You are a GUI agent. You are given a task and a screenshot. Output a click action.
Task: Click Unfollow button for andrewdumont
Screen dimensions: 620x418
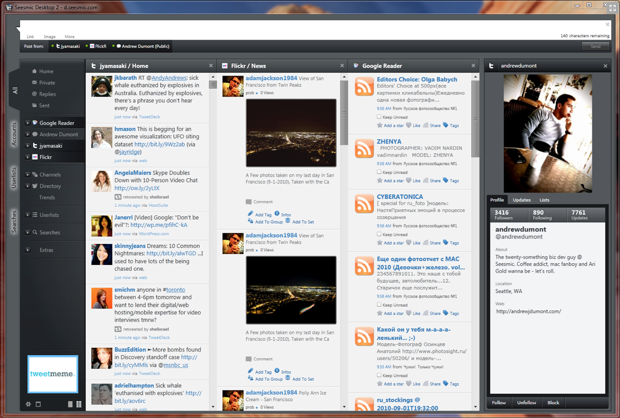526,403
